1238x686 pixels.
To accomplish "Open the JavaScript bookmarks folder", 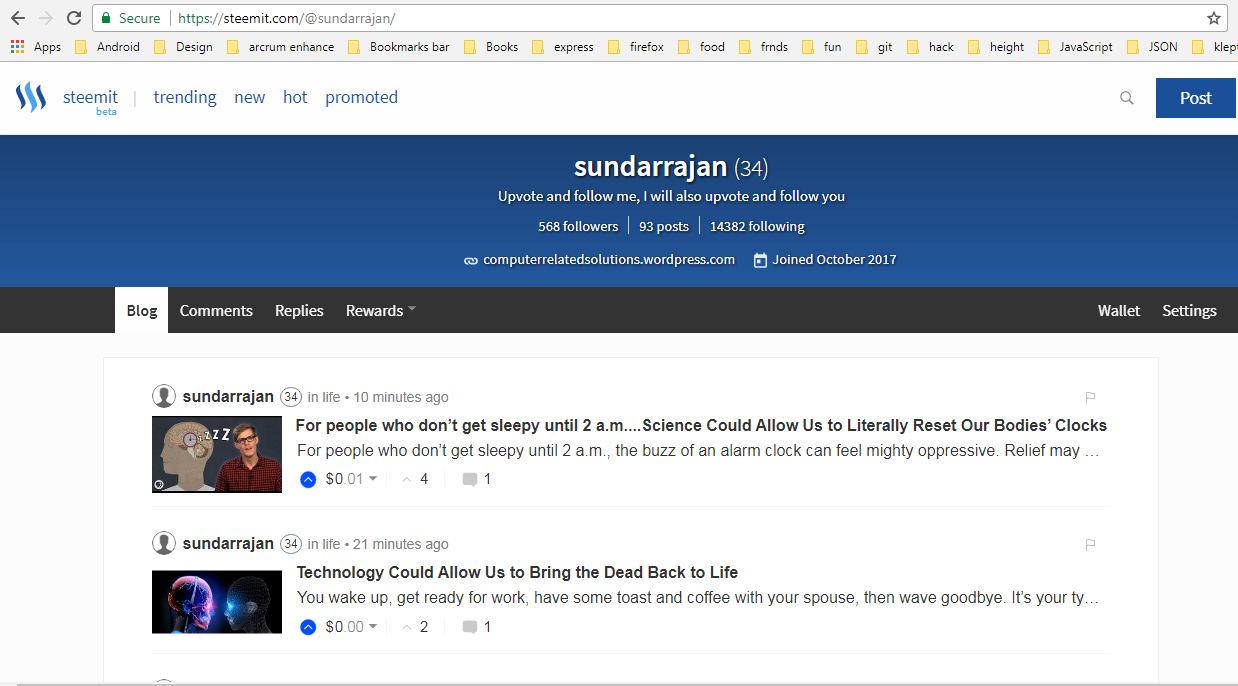I will pyautogui.click(x=1076, y=47).
